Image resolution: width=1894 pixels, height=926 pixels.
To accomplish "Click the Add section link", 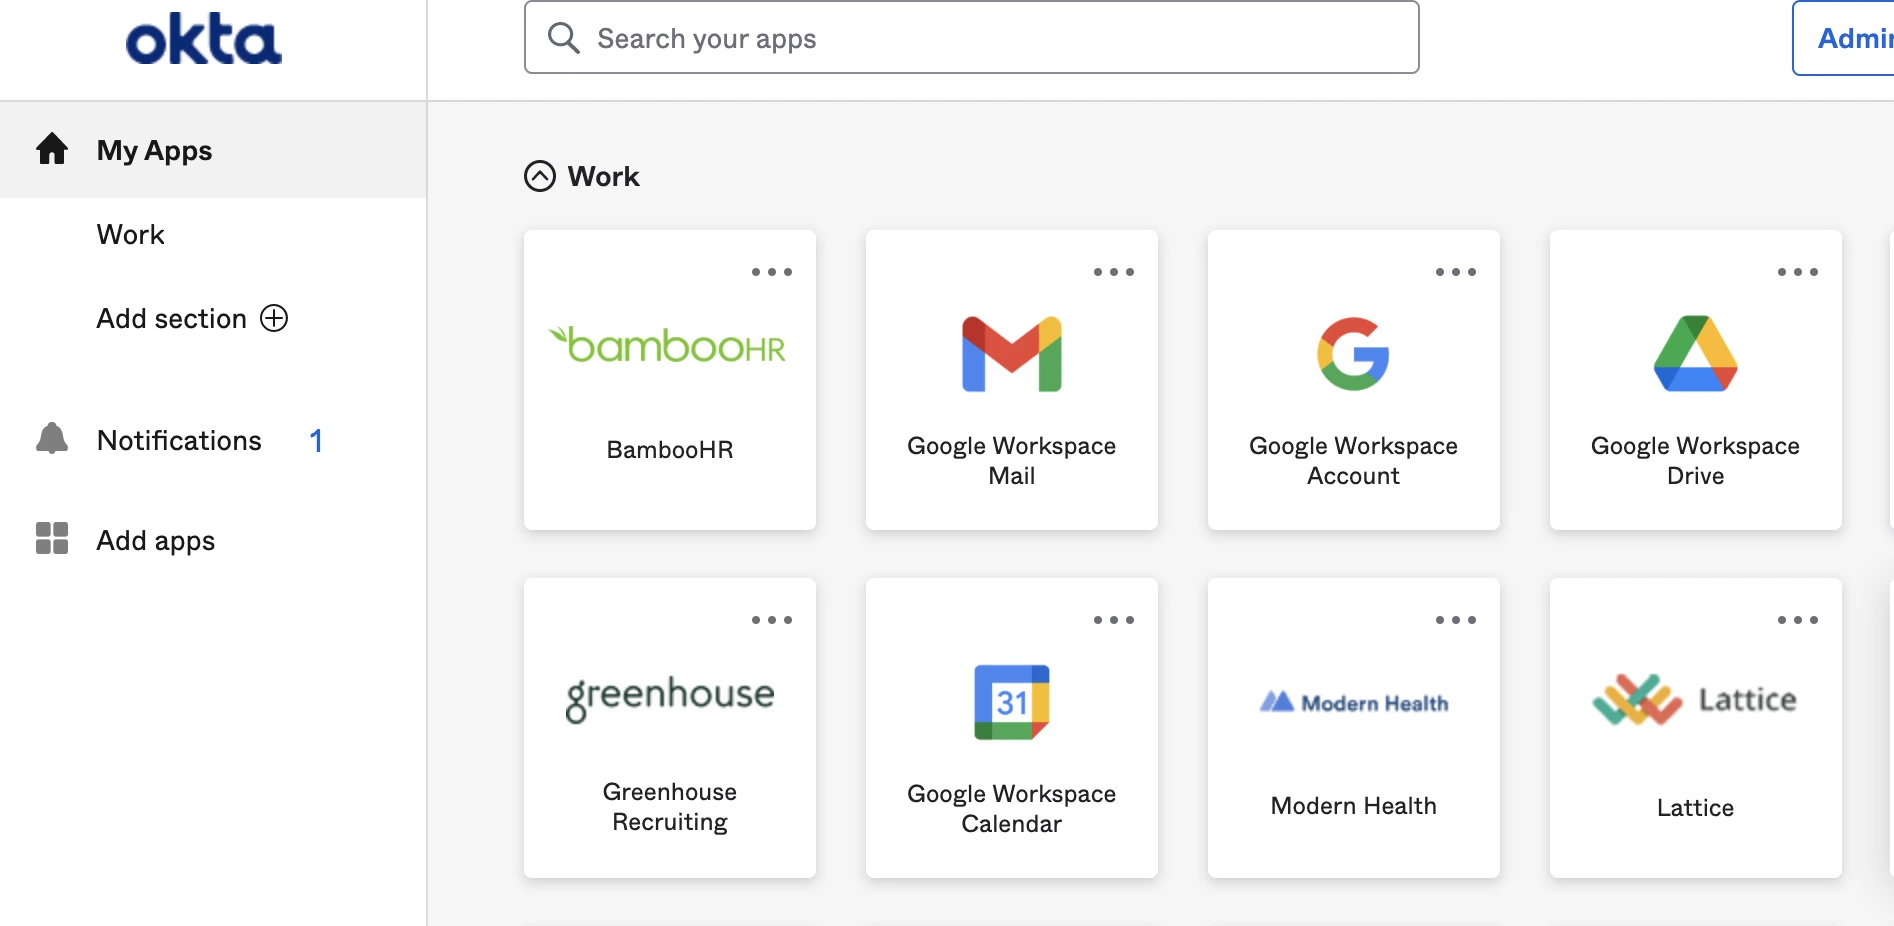I will [171, 318].
